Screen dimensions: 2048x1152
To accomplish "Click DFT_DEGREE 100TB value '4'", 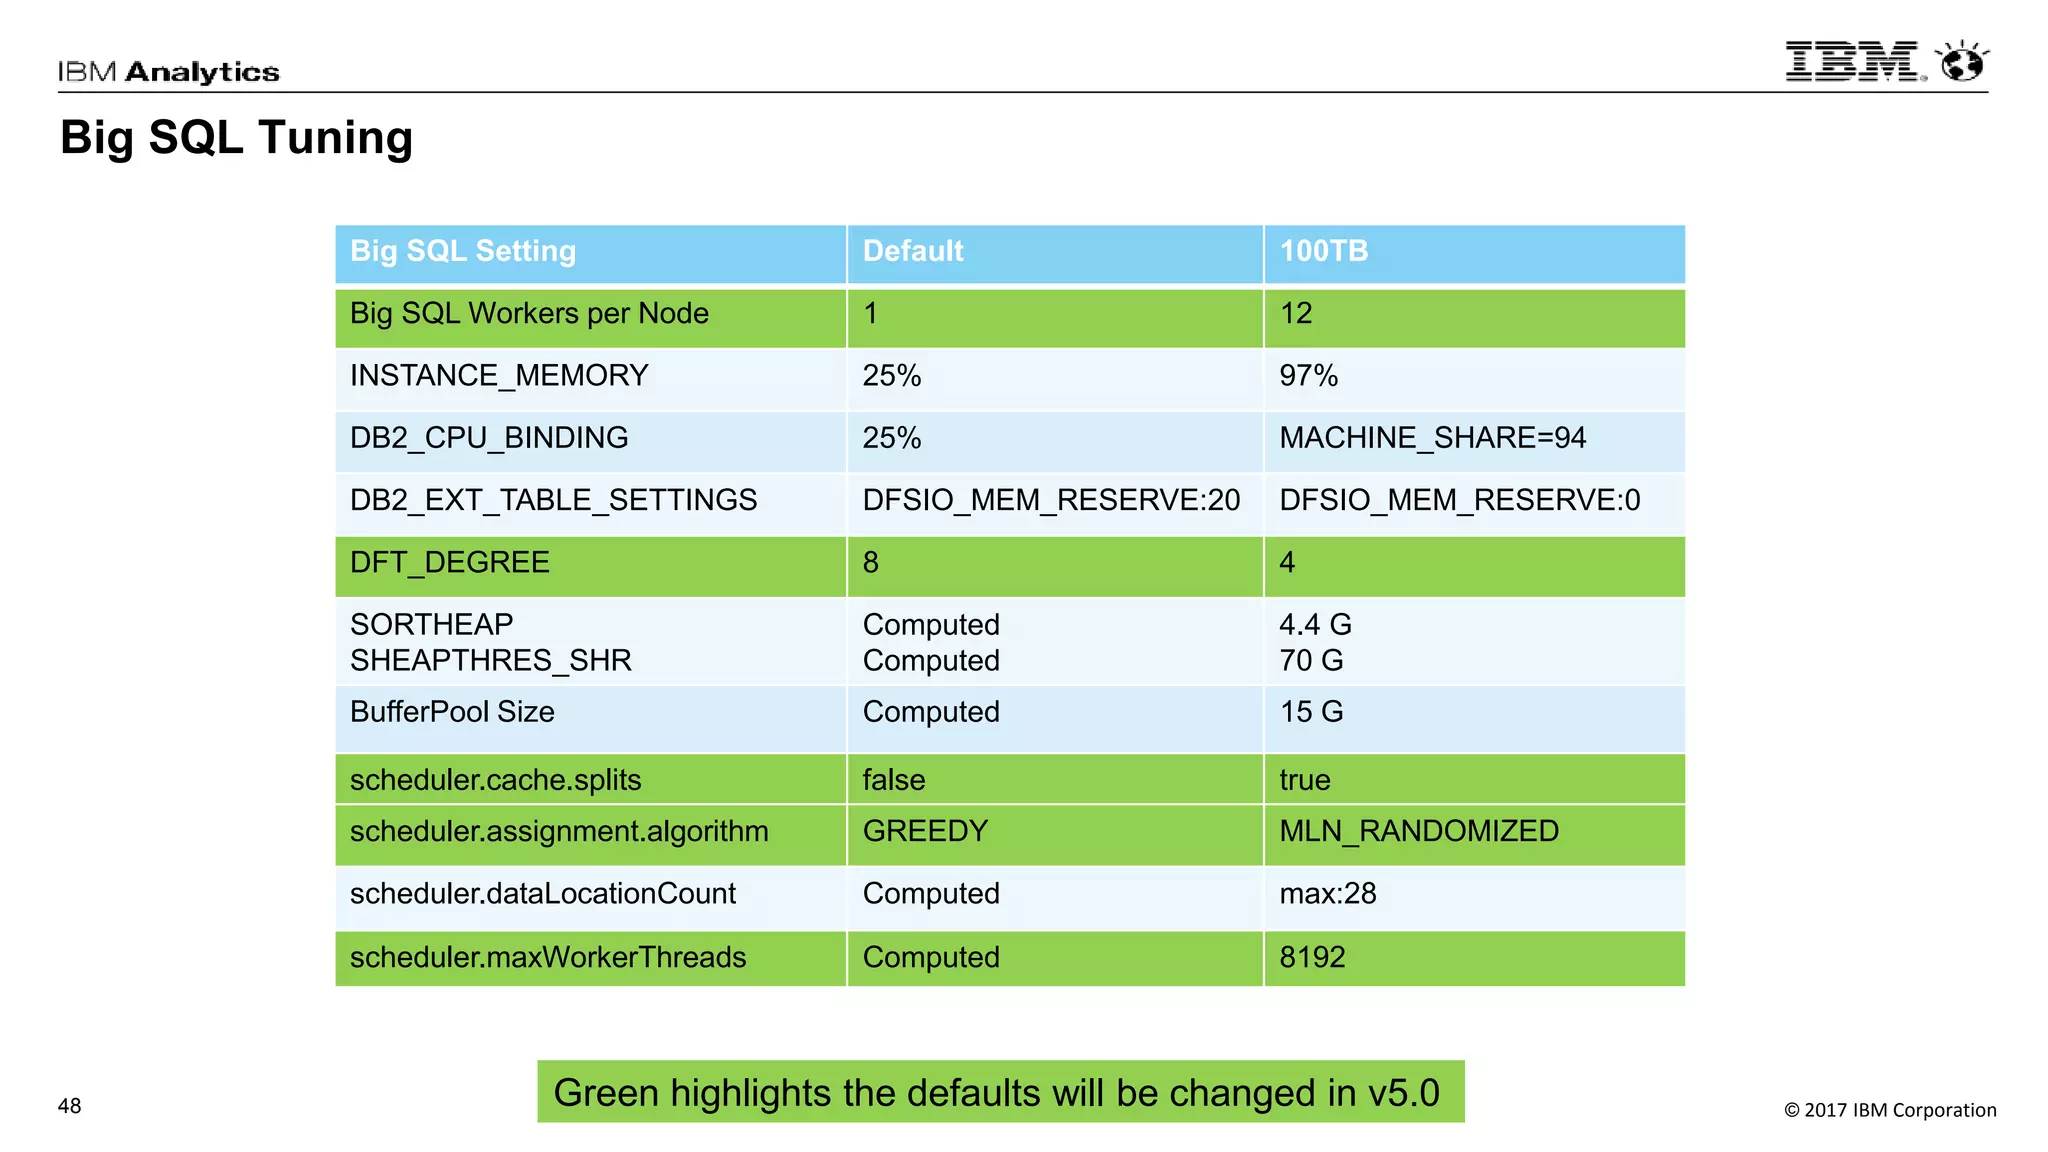I will click(1475, 566).
